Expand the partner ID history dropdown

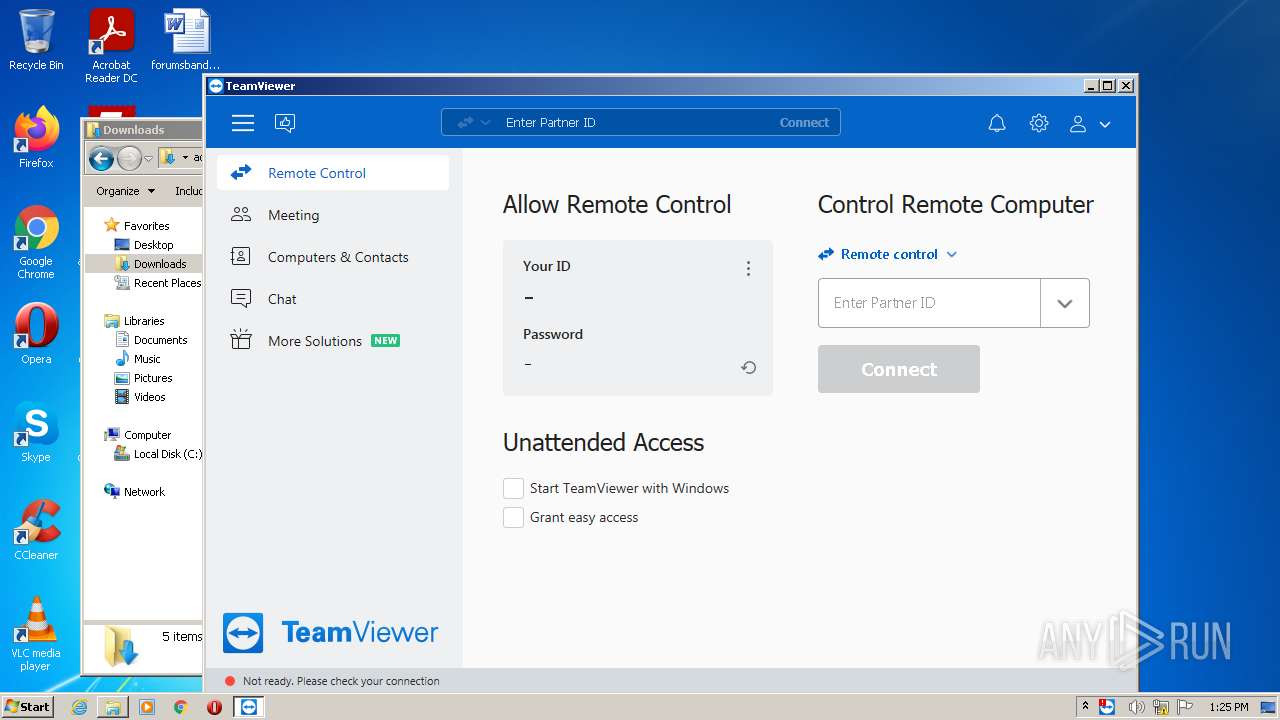point(1065,303)
